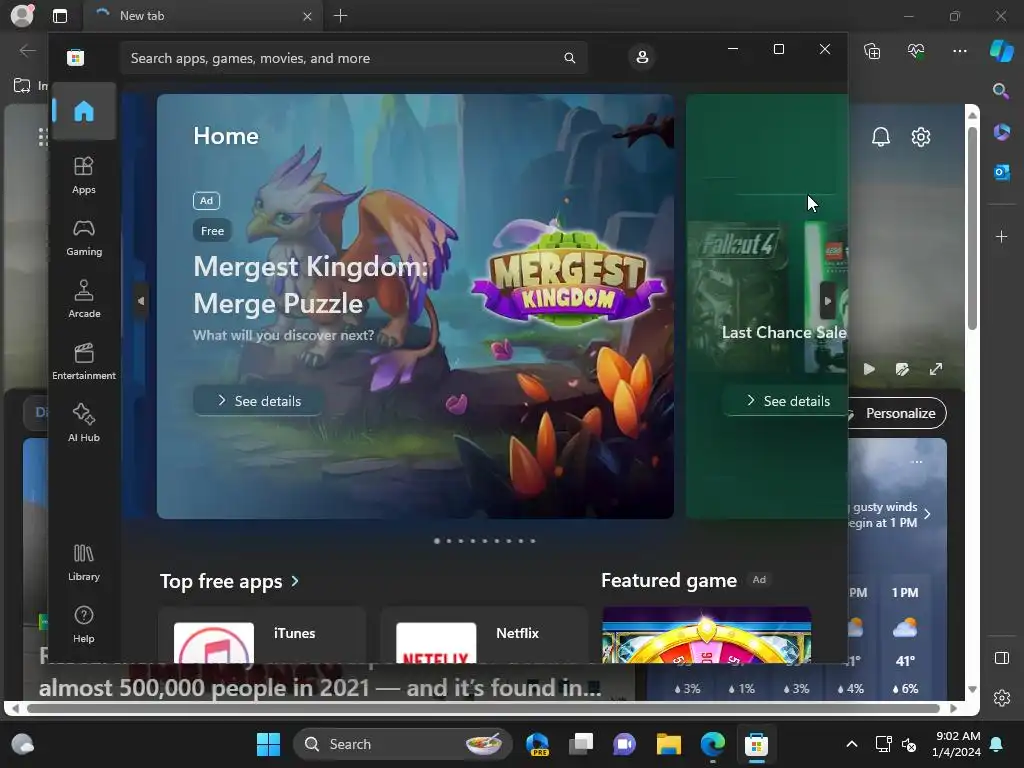Open the AI Hub section
This screenshot has width=1024, height=768.
84,423
